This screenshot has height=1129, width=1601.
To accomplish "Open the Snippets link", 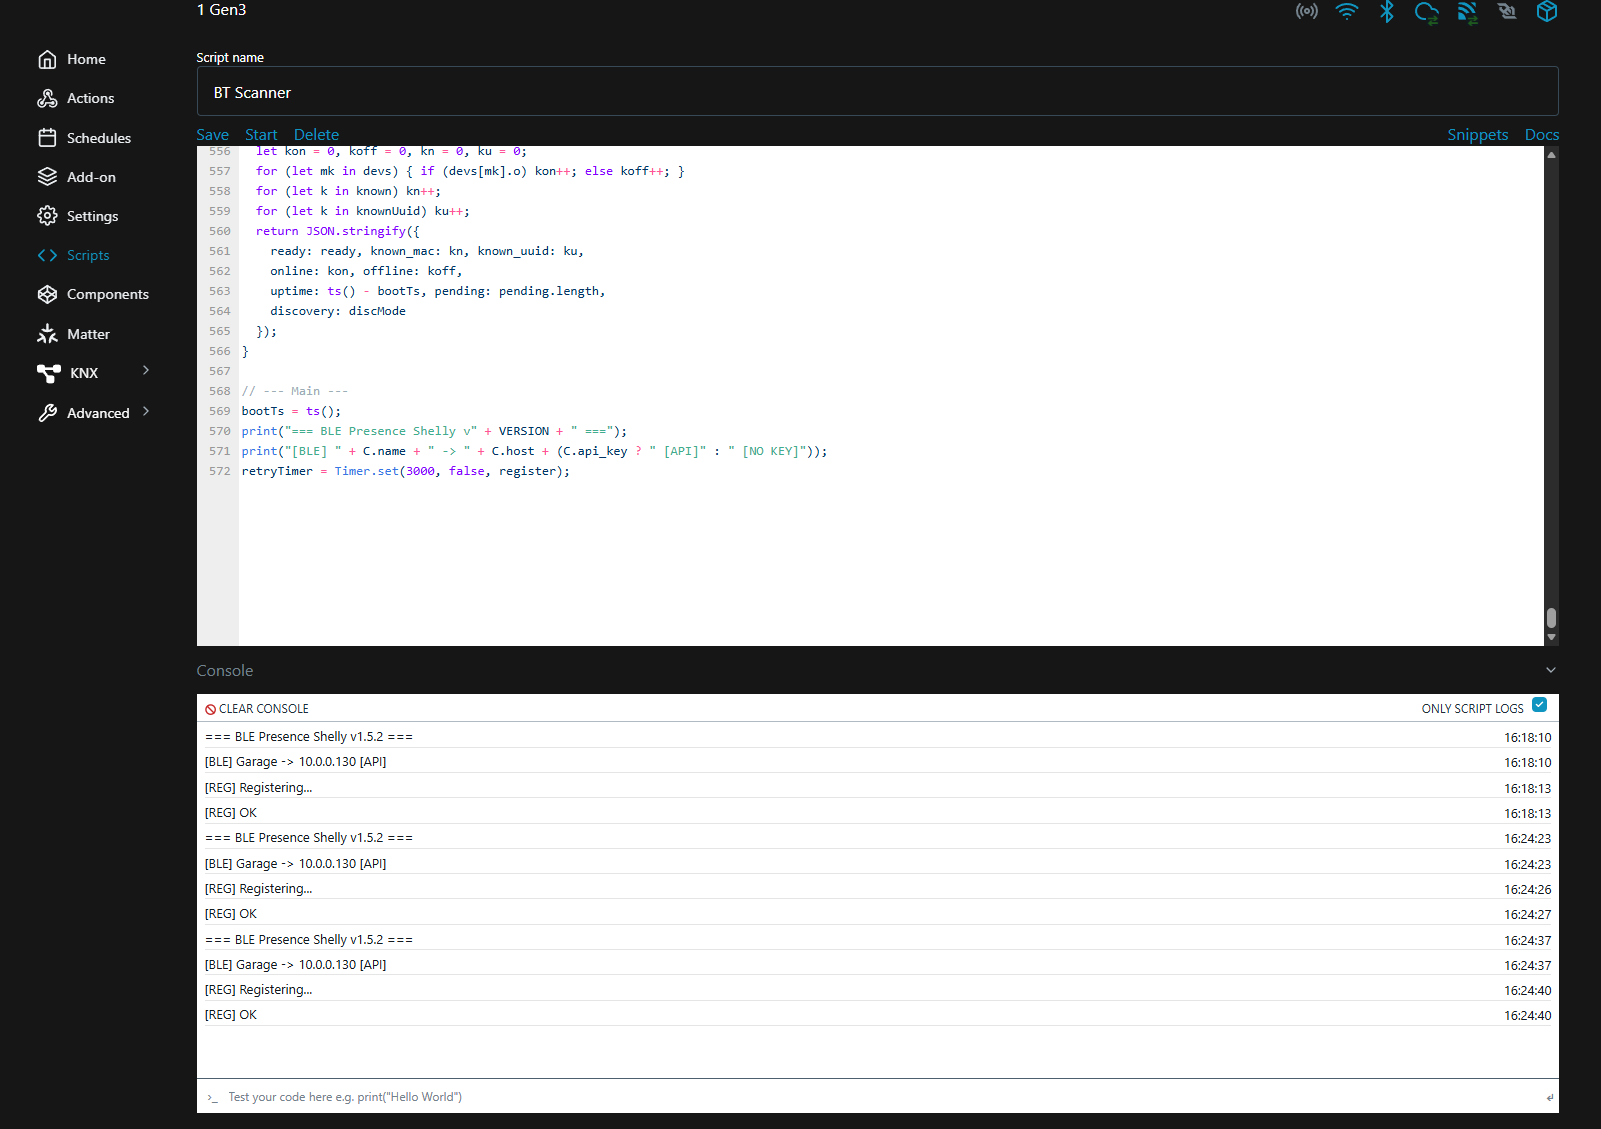I will pyautogui.click(x=1477, y=135).
